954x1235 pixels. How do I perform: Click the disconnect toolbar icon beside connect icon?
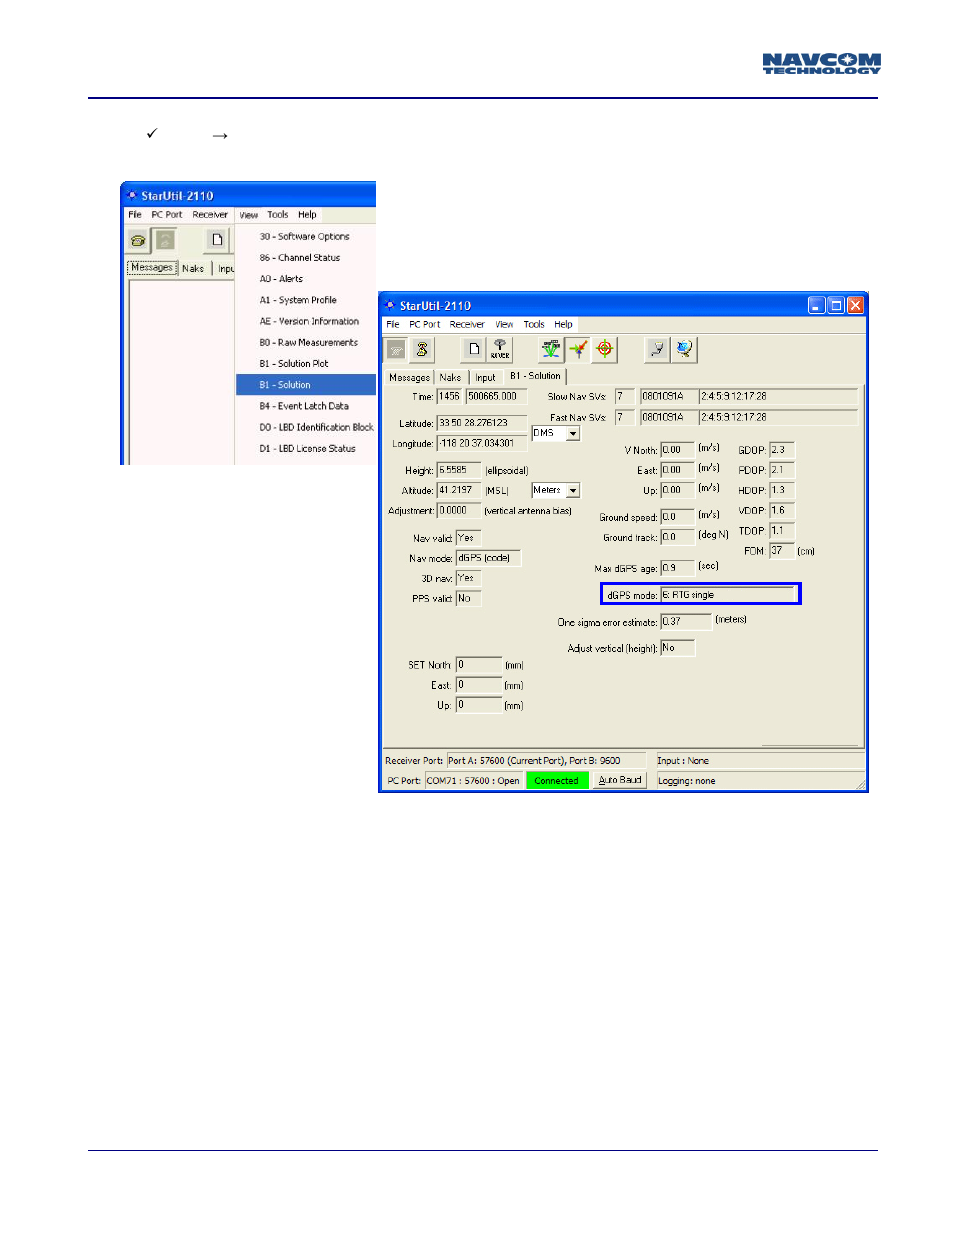(422, 349)
